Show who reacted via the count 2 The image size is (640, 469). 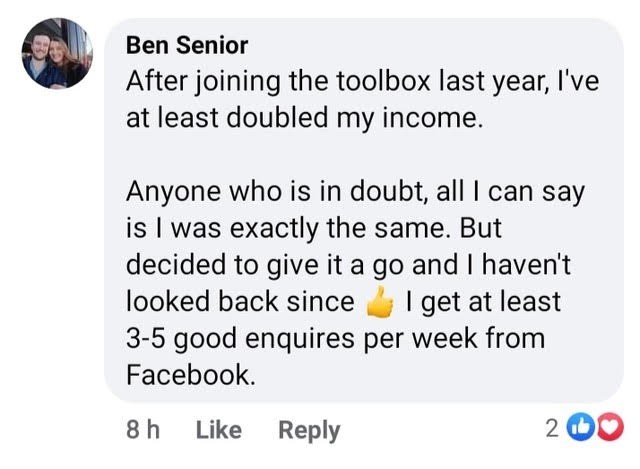pyautogui.click(x=553, y=429)
